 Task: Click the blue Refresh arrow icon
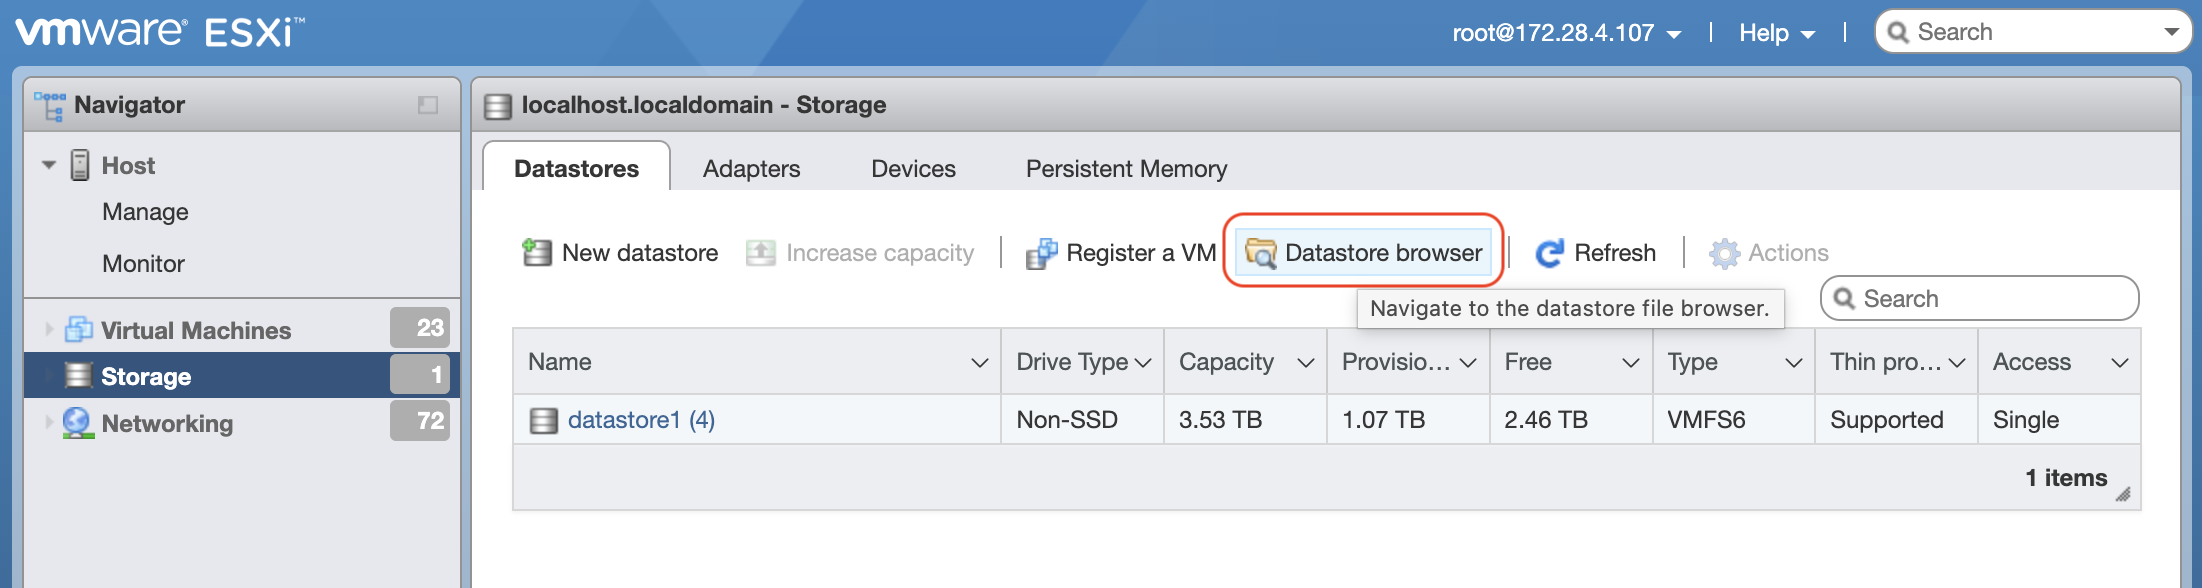click(x=1550, y=254)
